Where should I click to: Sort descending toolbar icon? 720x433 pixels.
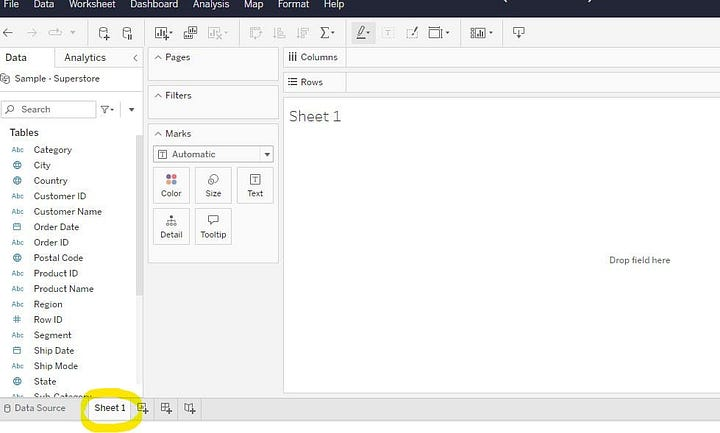click(302, 33)
